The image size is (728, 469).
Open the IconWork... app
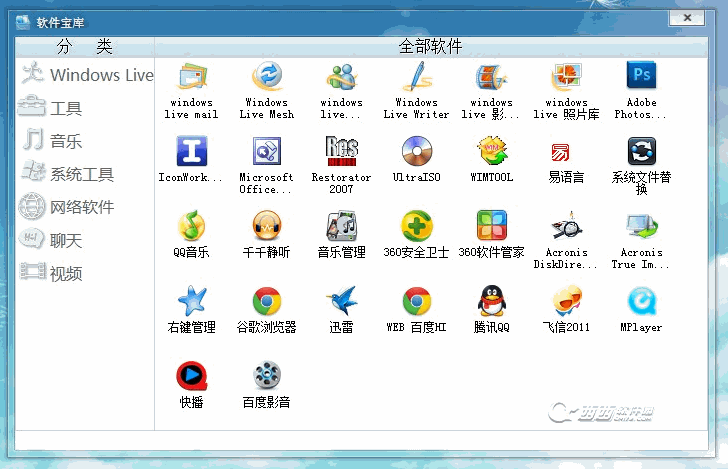coord(191,151)
